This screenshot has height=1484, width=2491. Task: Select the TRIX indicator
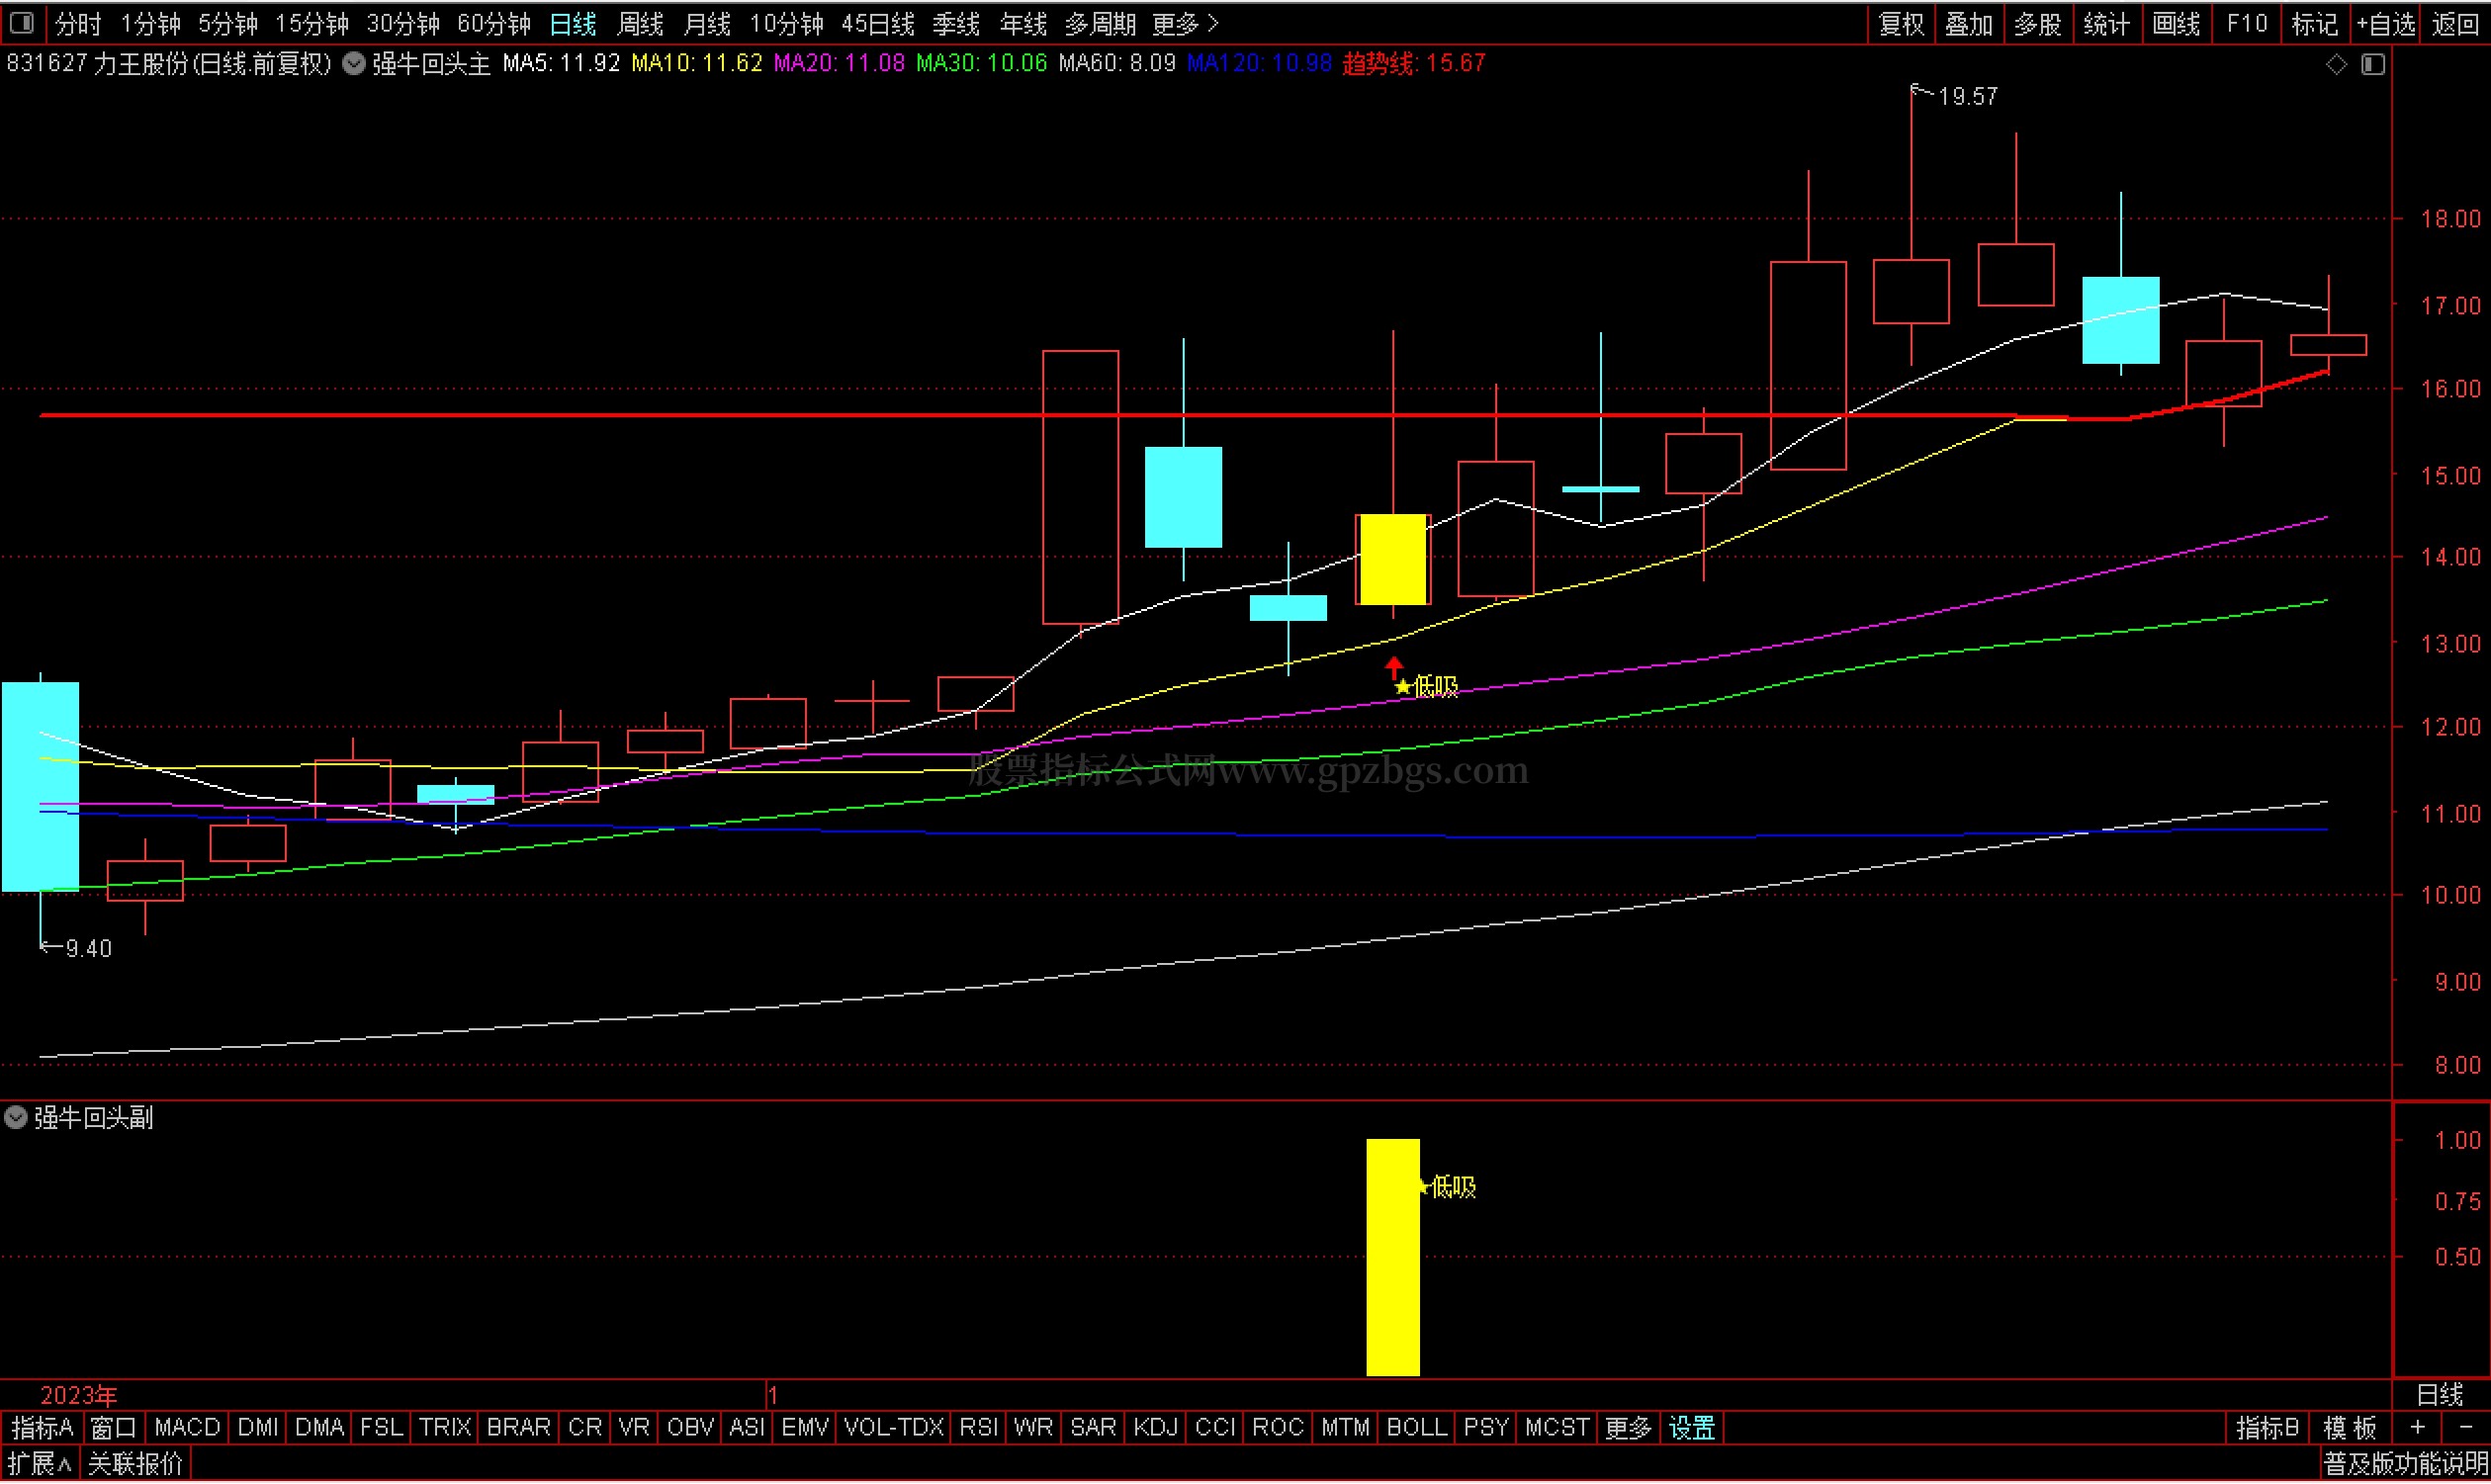(444, 1428)
